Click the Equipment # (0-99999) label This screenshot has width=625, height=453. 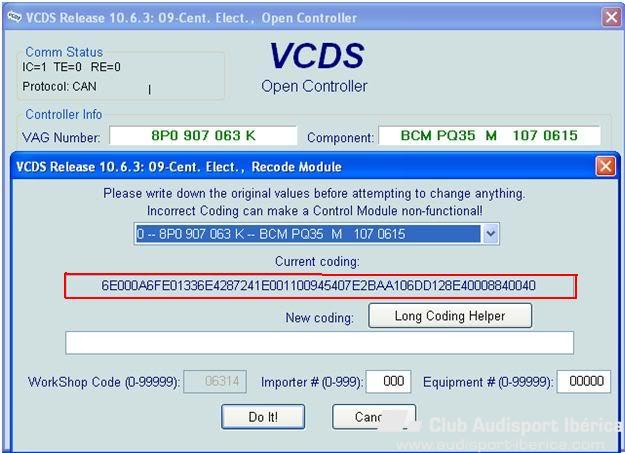[x=488, y=382]
